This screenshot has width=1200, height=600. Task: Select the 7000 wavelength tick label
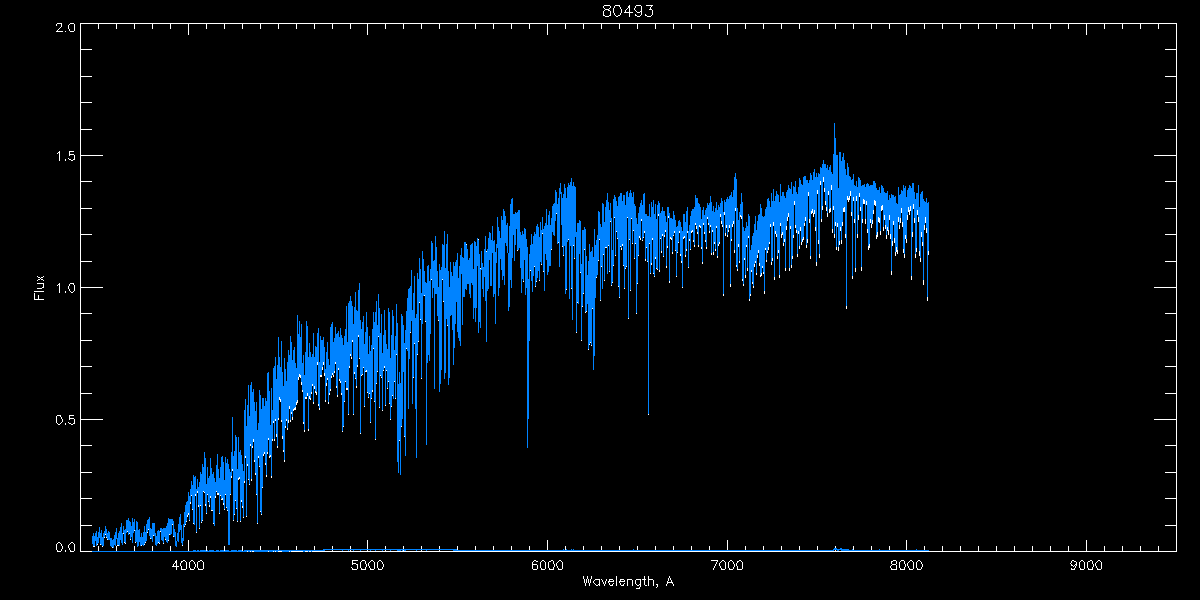(x=727, y=565)
